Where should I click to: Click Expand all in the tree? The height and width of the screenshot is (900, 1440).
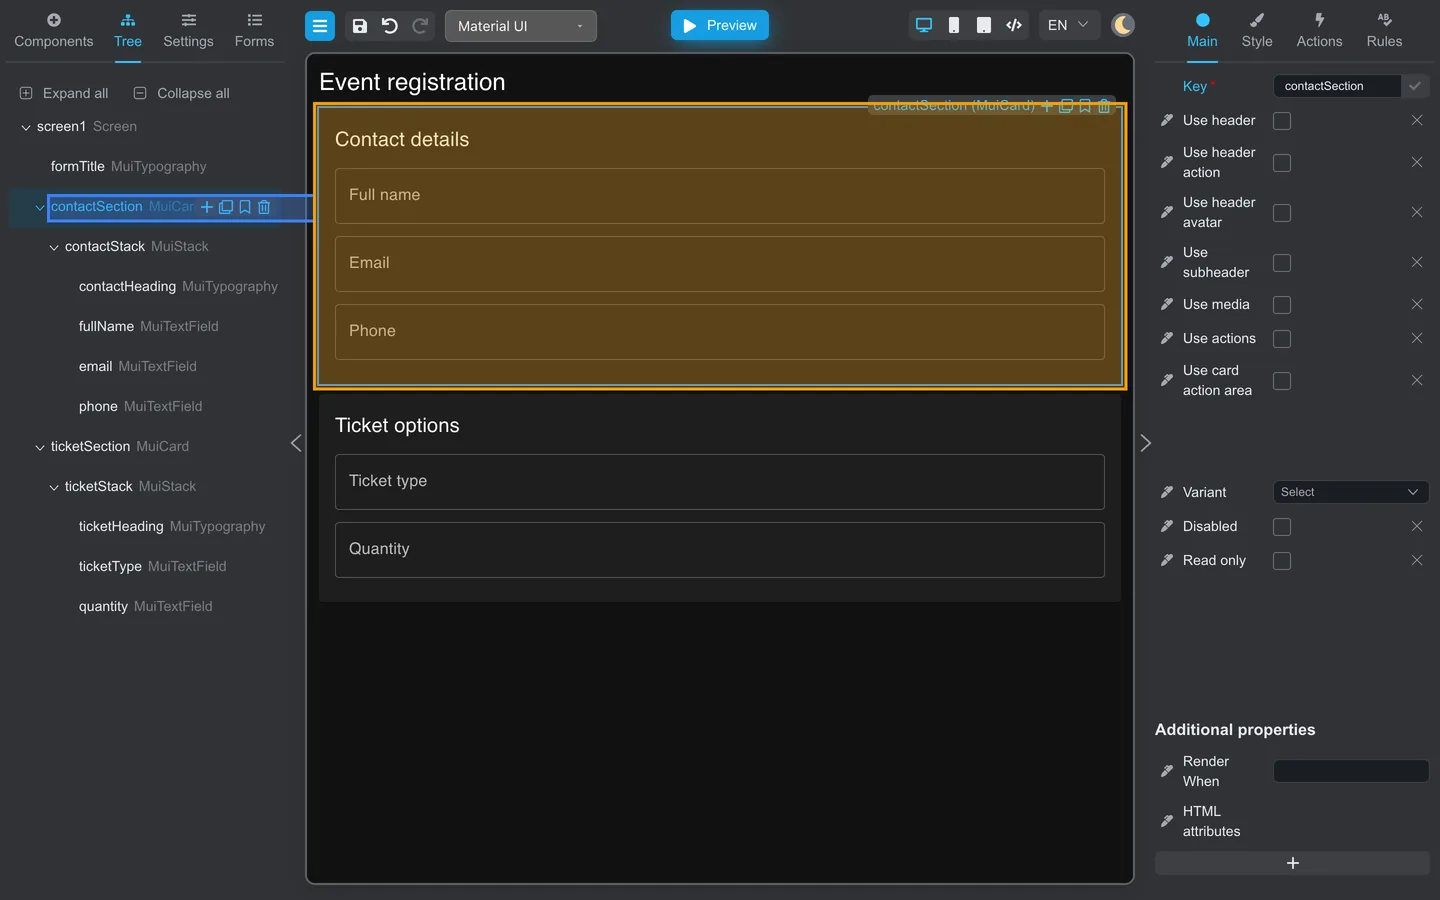tap(64, 93)
